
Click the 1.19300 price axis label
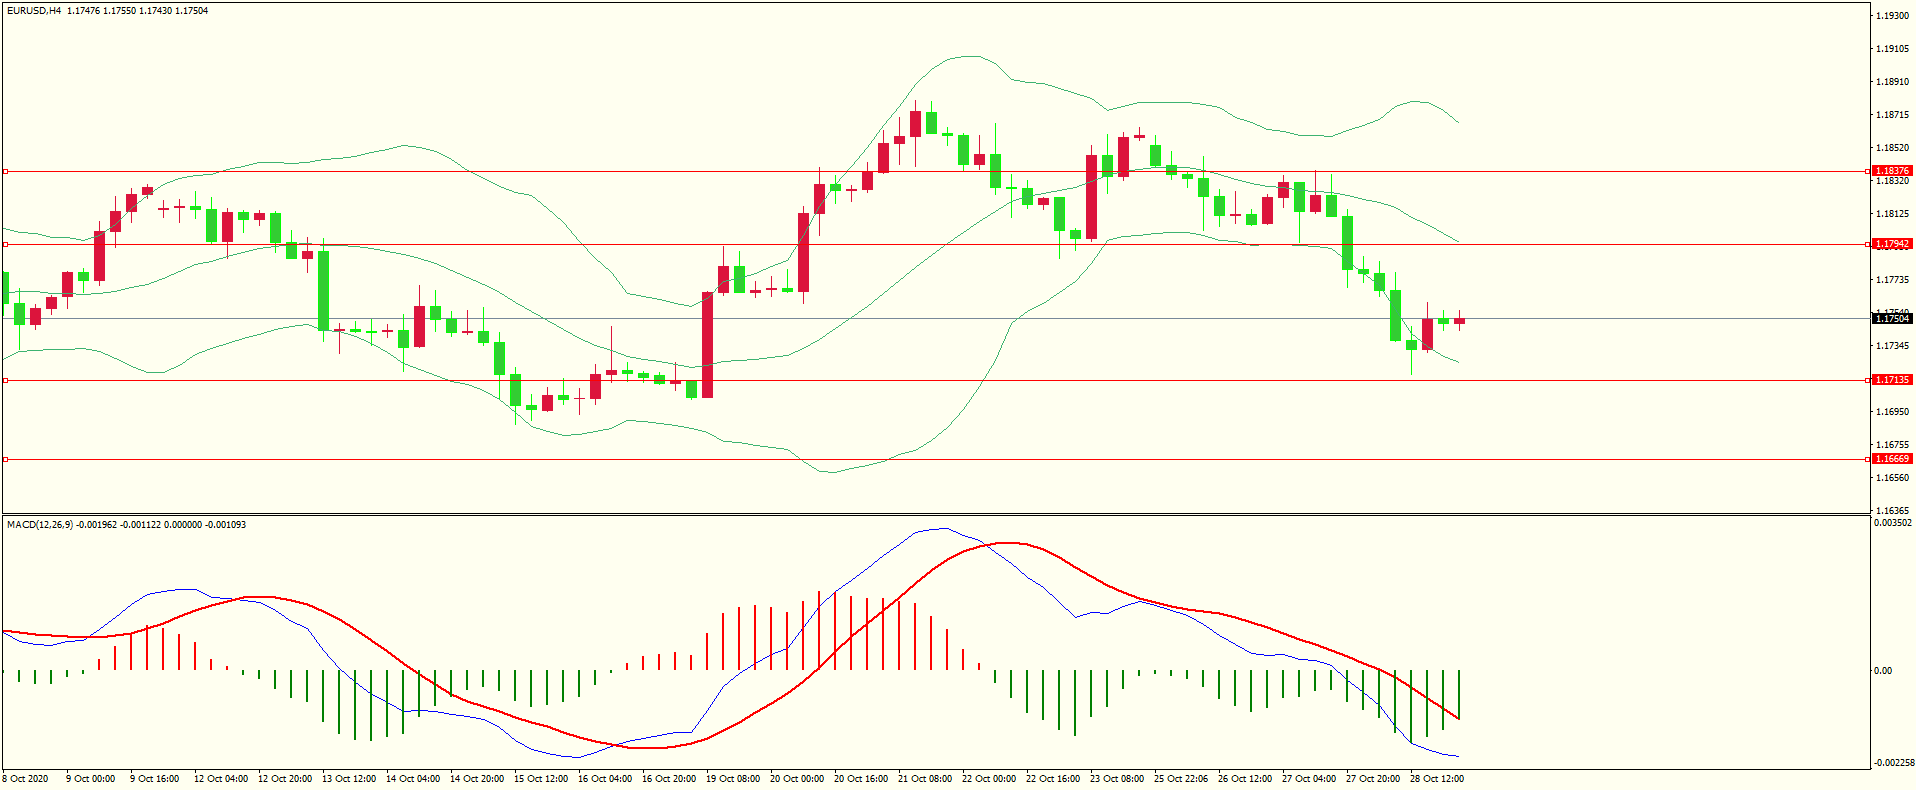[x=1892, y=16]
